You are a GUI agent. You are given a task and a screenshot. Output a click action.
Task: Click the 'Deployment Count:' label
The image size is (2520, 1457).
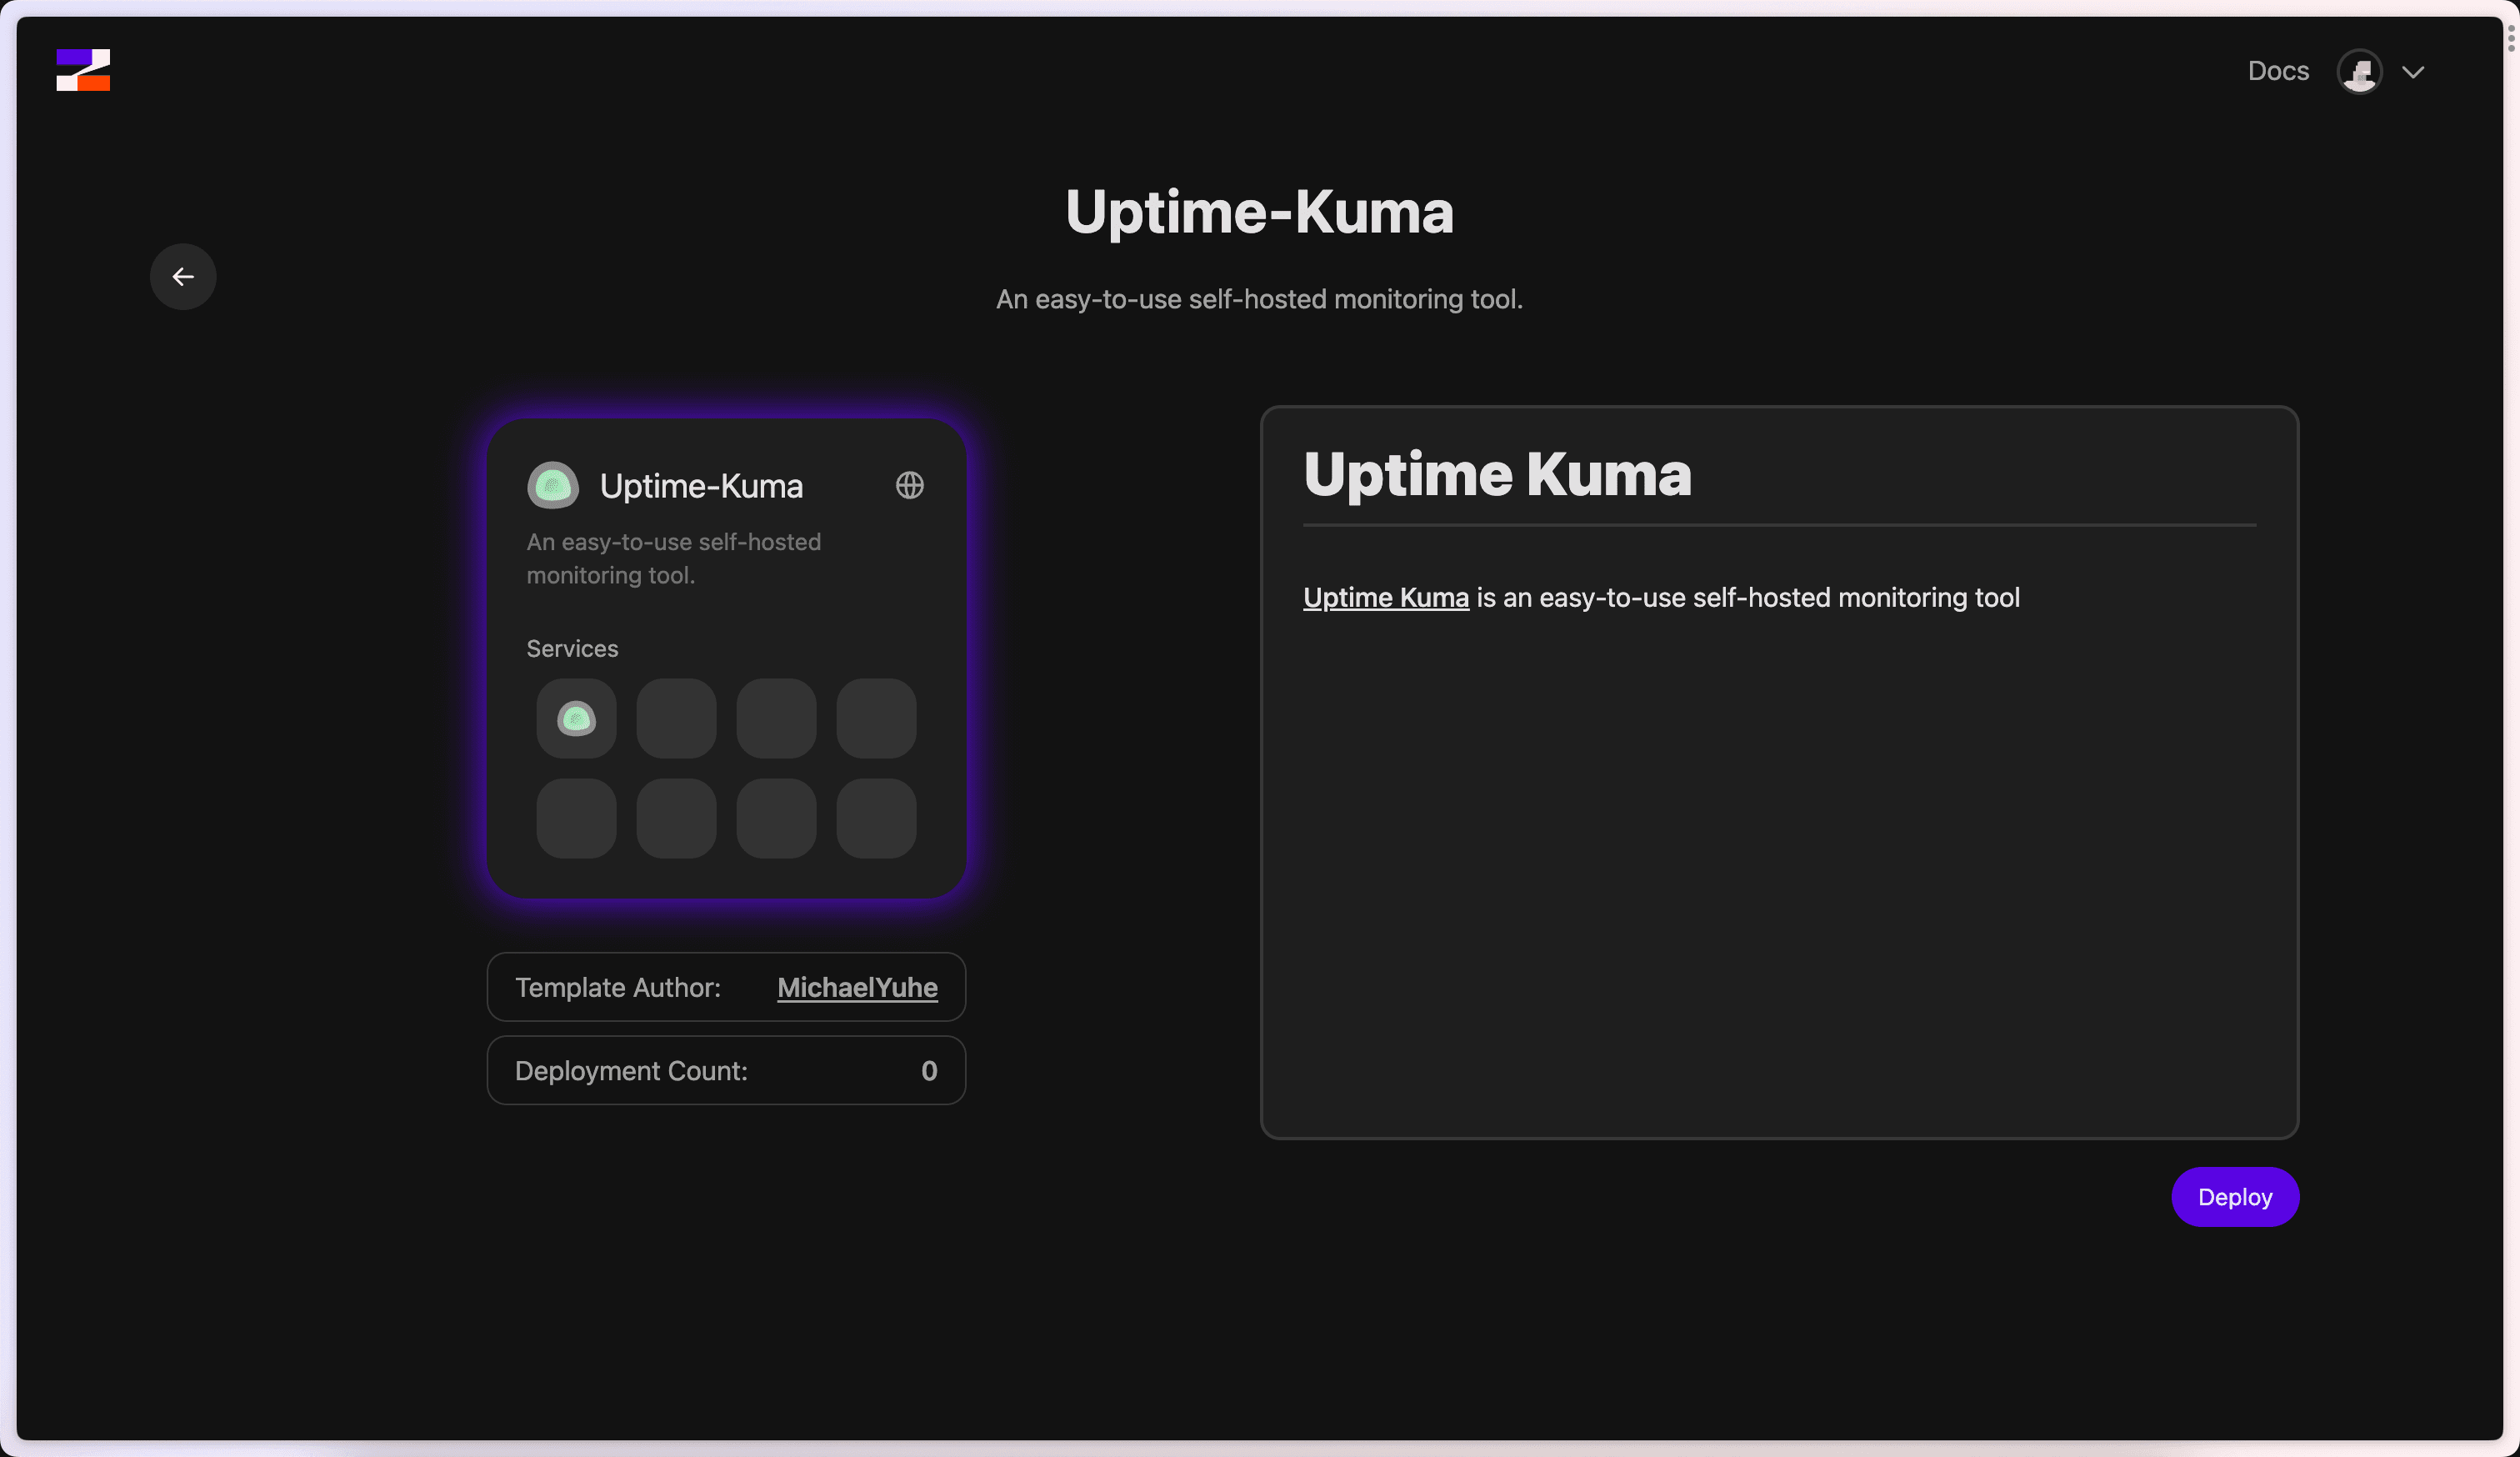tap(631, 1071)
